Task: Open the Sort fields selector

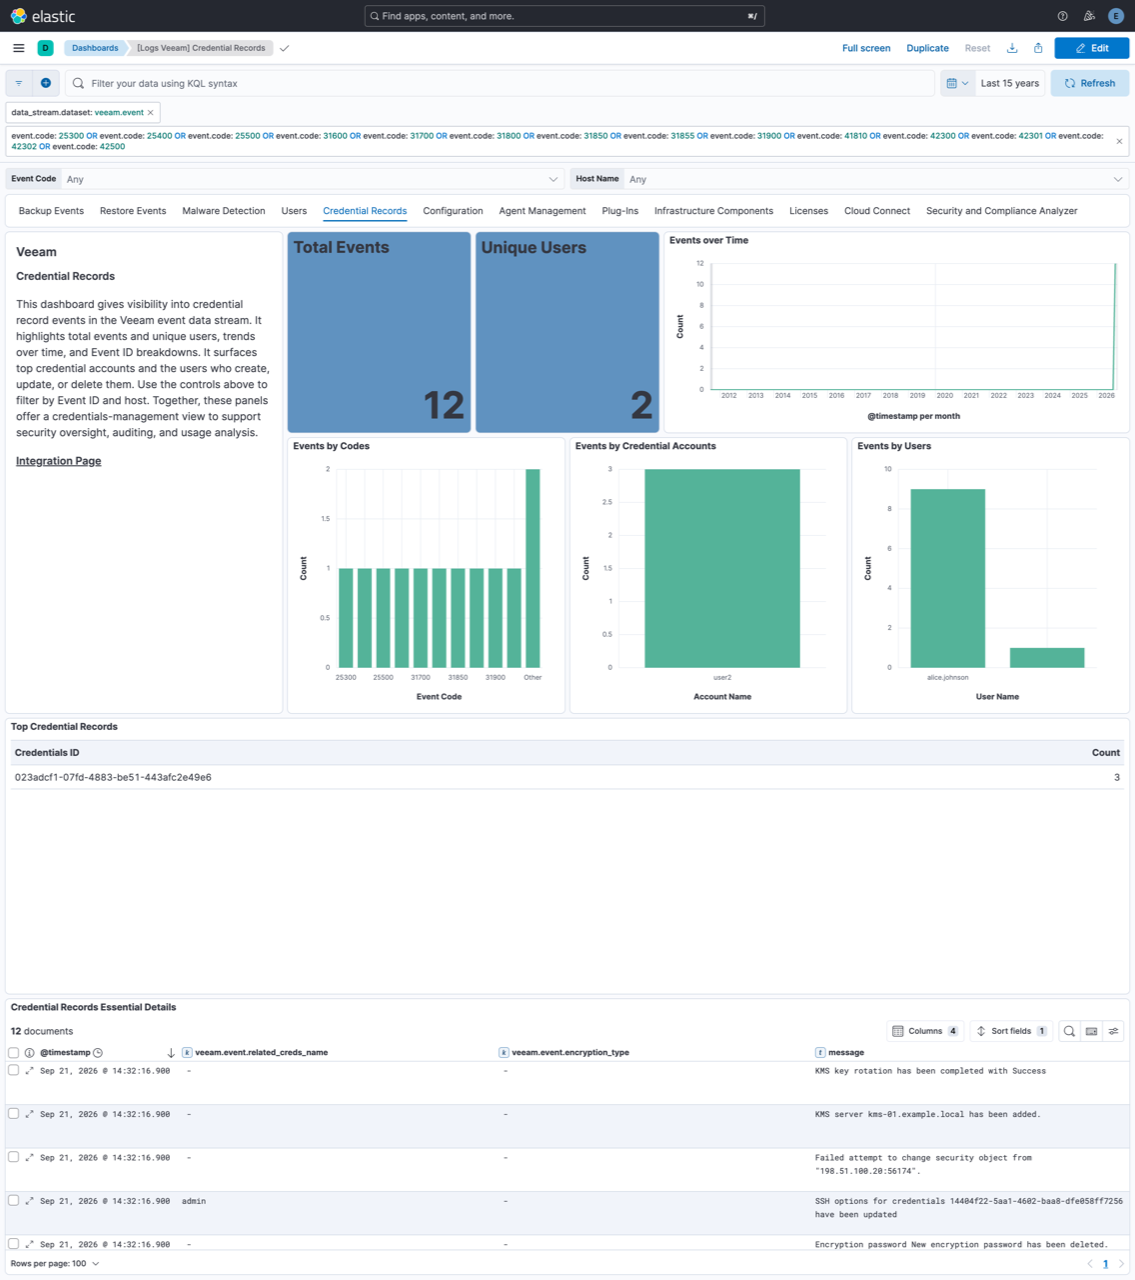Action: pos(1011,1031)
